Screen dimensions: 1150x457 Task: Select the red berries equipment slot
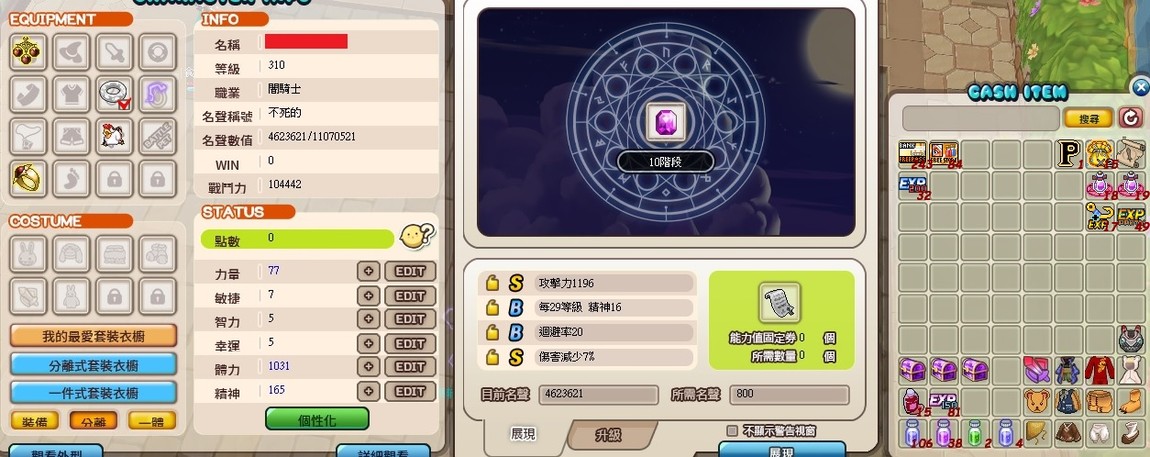(x=29, y=51)
